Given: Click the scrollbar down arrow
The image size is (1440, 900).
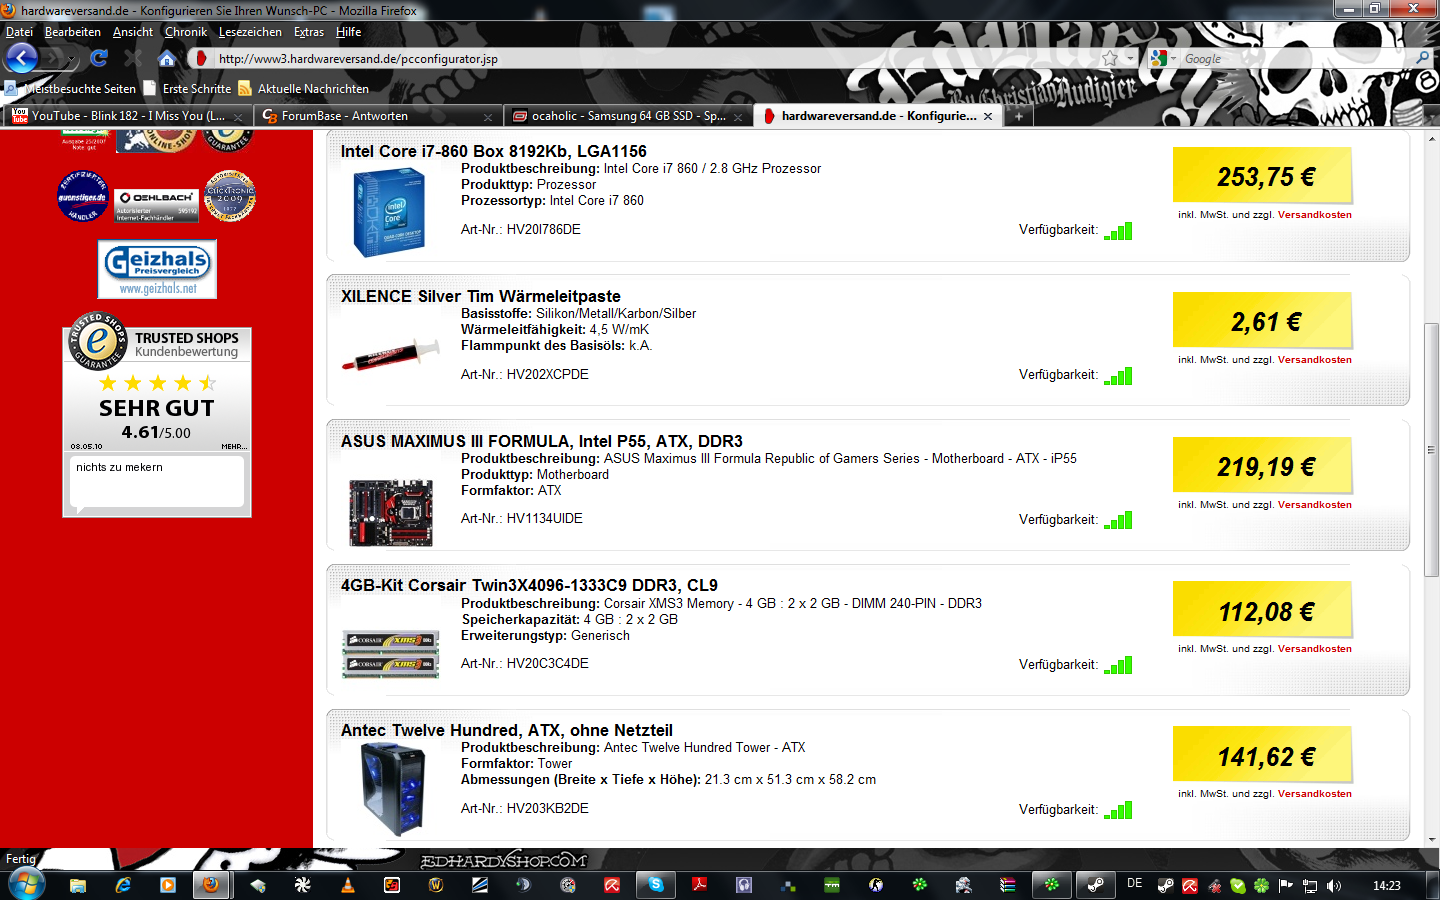Looking at the screenshot, I should pyautogui.click(x=1431, y=840).
